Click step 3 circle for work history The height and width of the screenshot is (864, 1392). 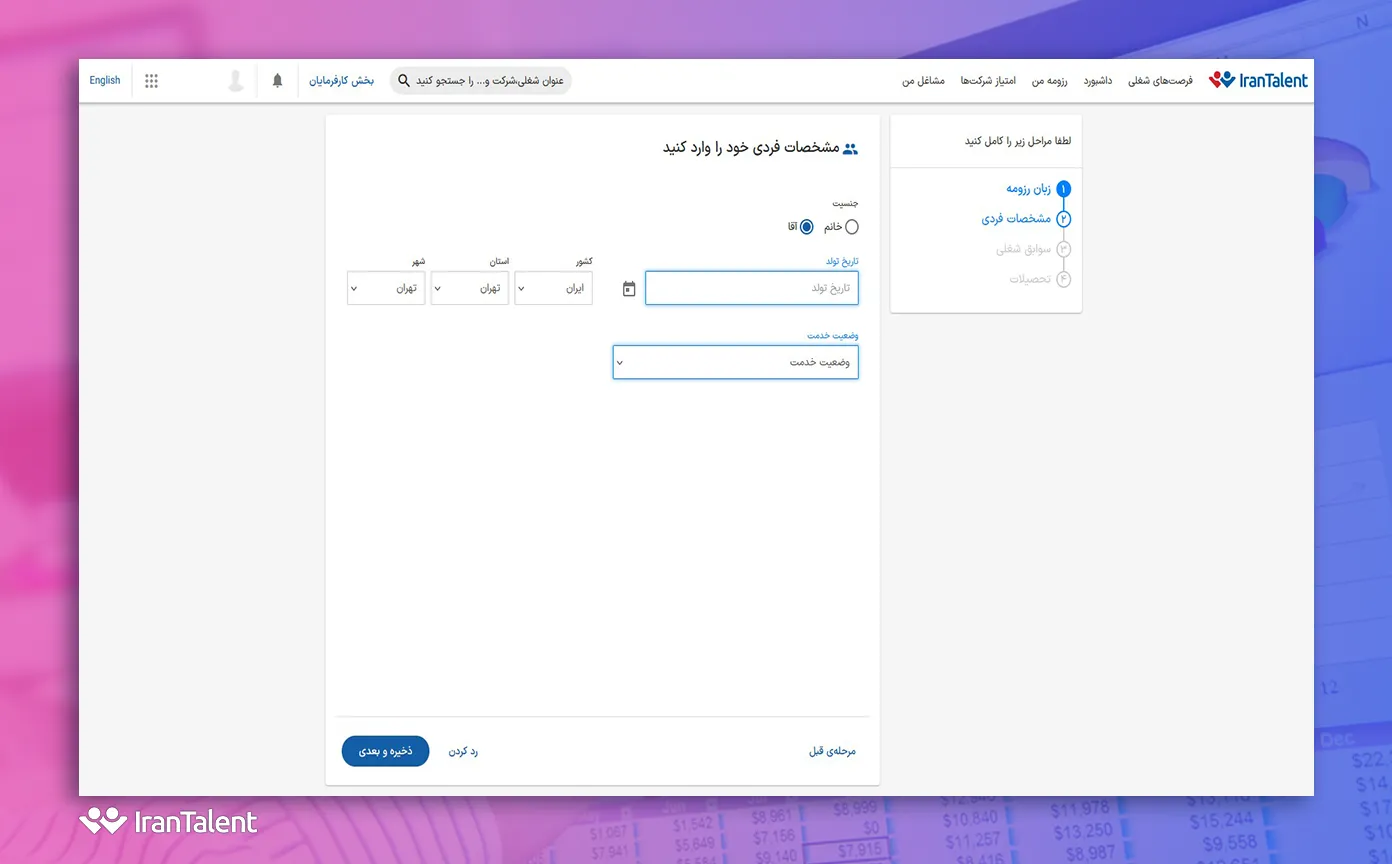(1063, 249)
